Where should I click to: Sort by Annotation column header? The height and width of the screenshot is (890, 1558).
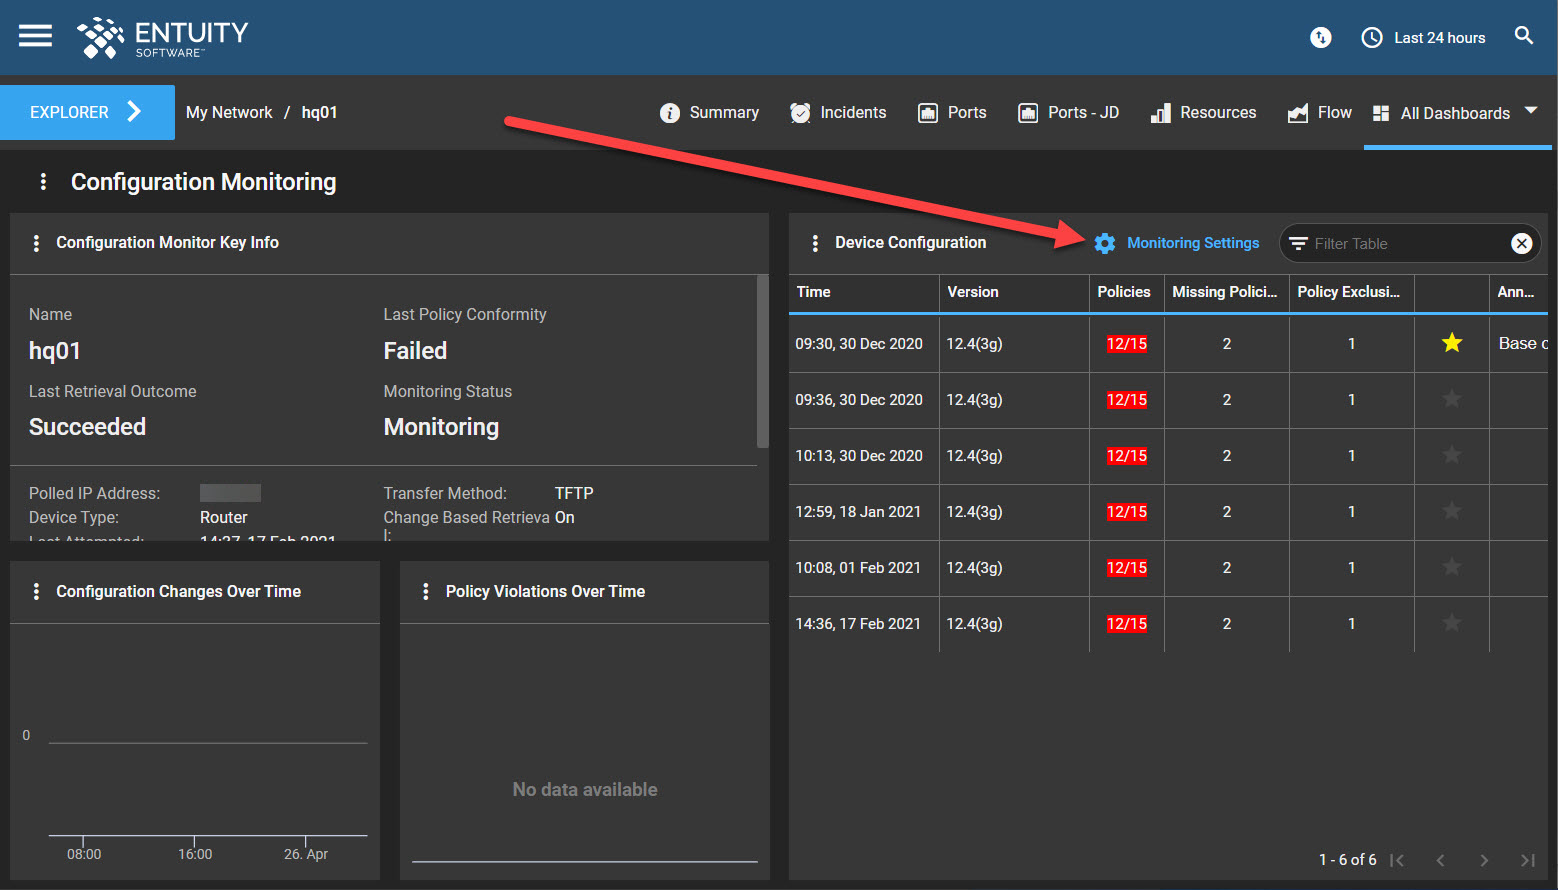coord(1518,292)
